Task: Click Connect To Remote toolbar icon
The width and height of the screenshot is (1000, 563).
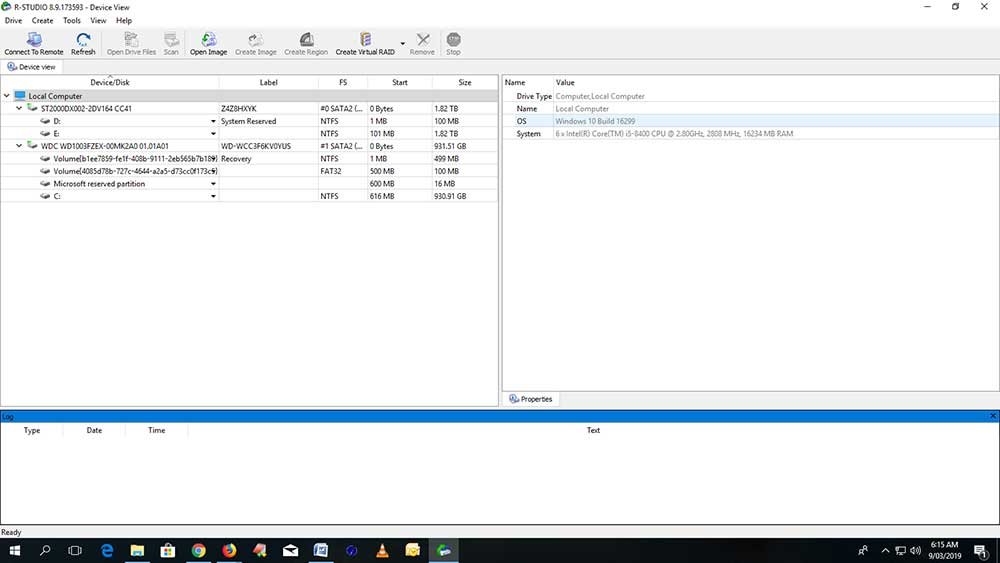Action: pyautogui.click(x=34, y=44)
